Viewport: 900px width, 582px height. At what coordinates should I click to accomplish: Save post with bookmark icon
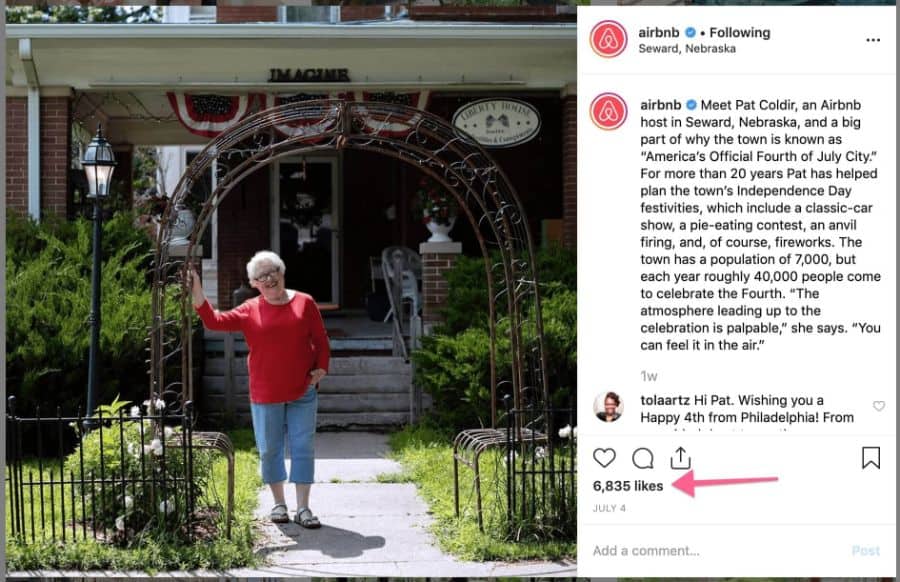871,457
